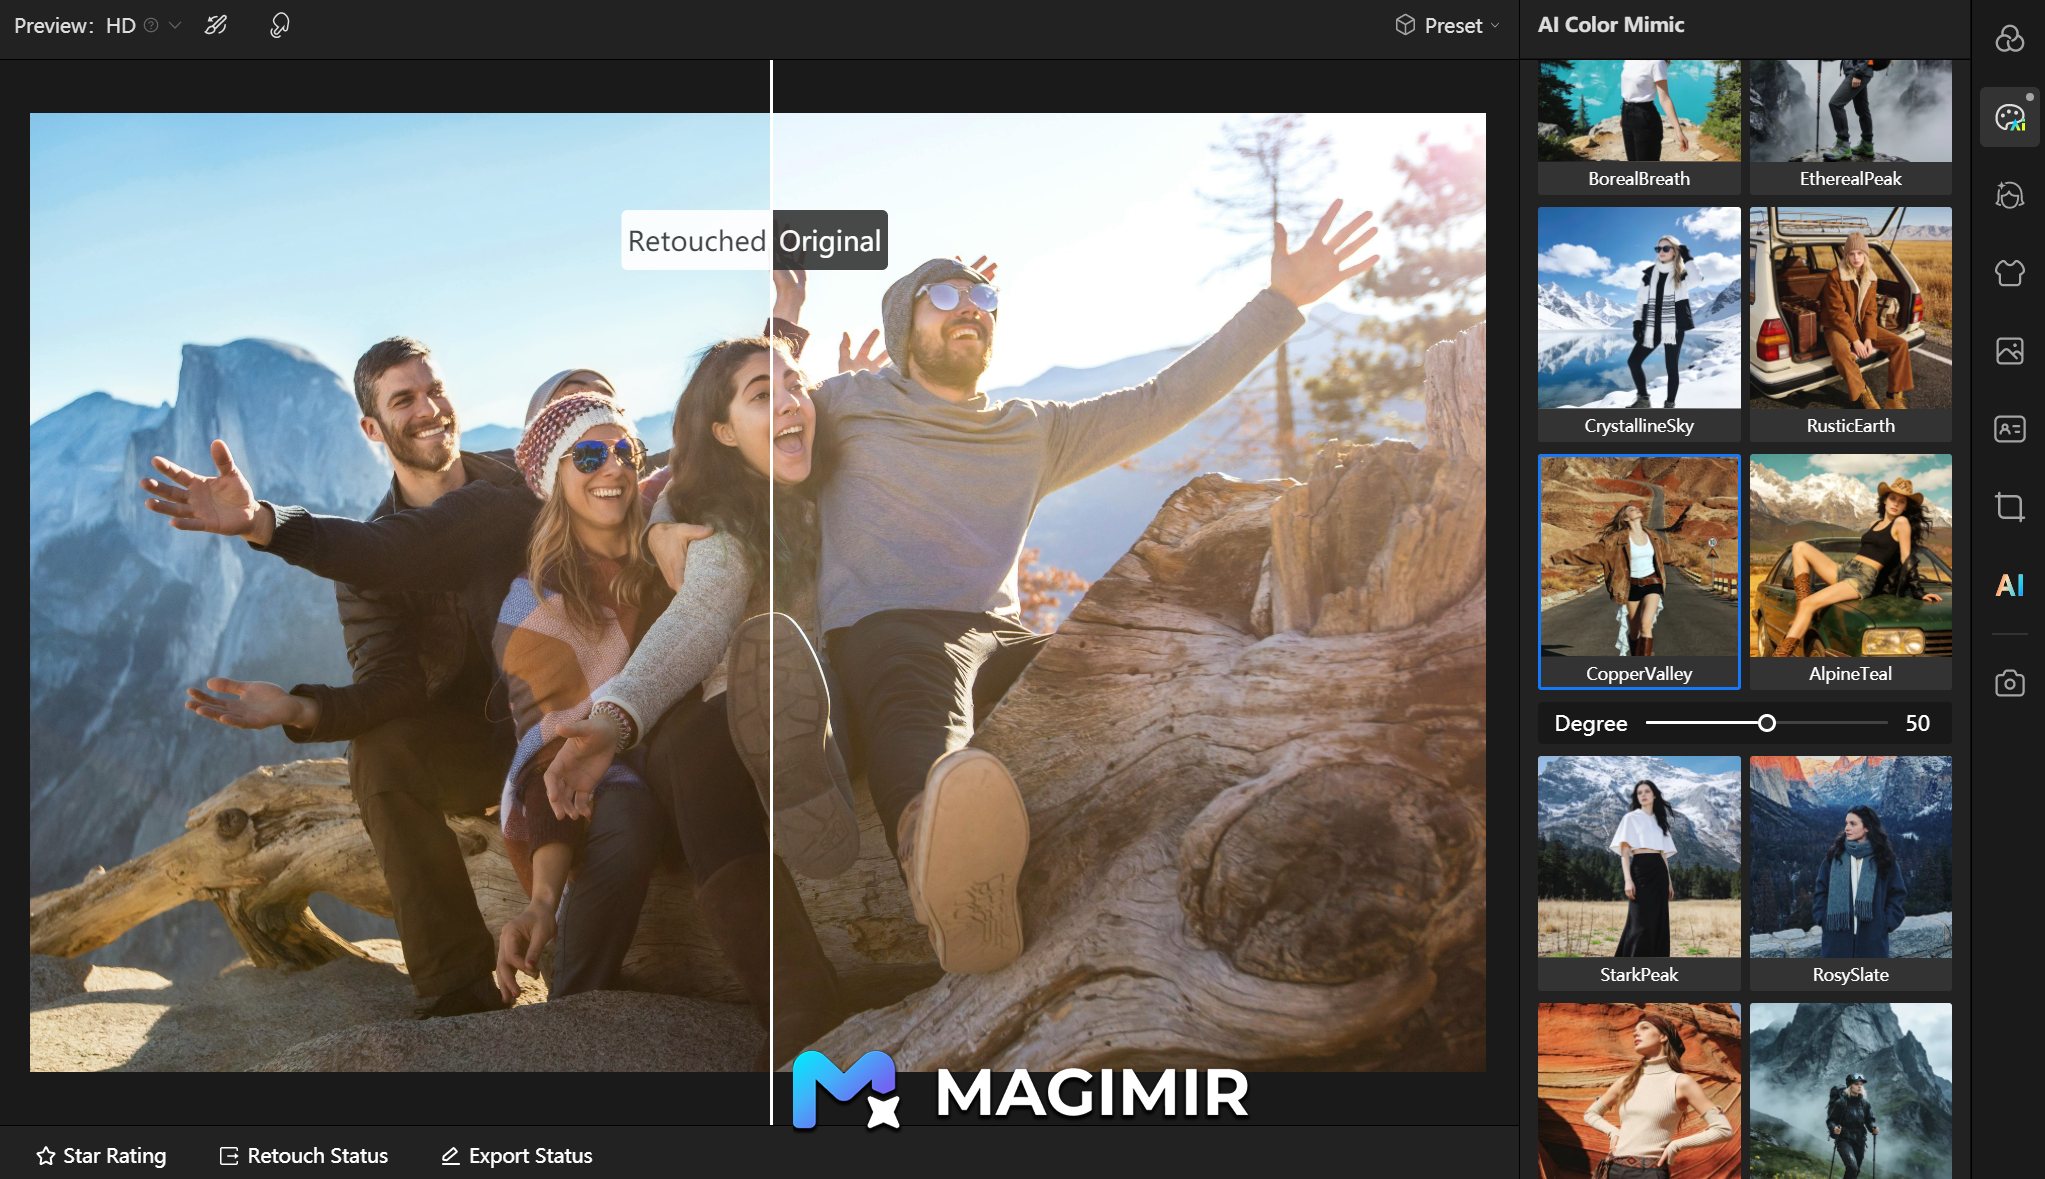The image size is (2045, 1179).
Task: Open the background image adjustment panel
Action: click(2009, 351)
